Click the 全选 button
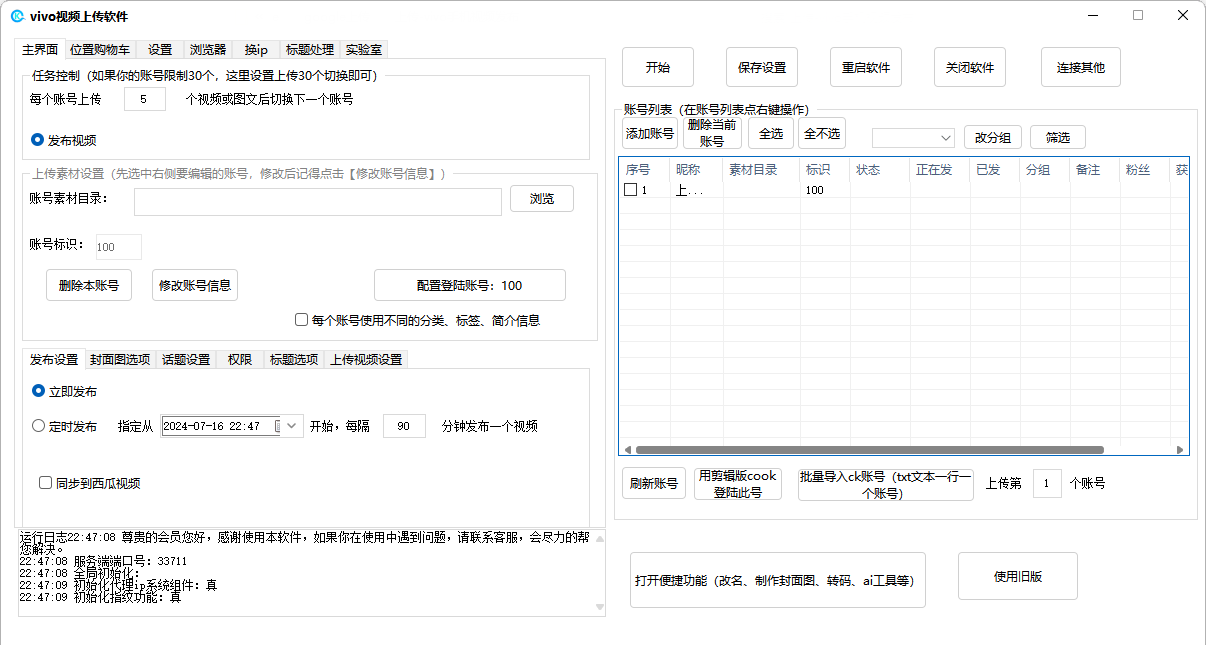 click(x=771, y=133)
